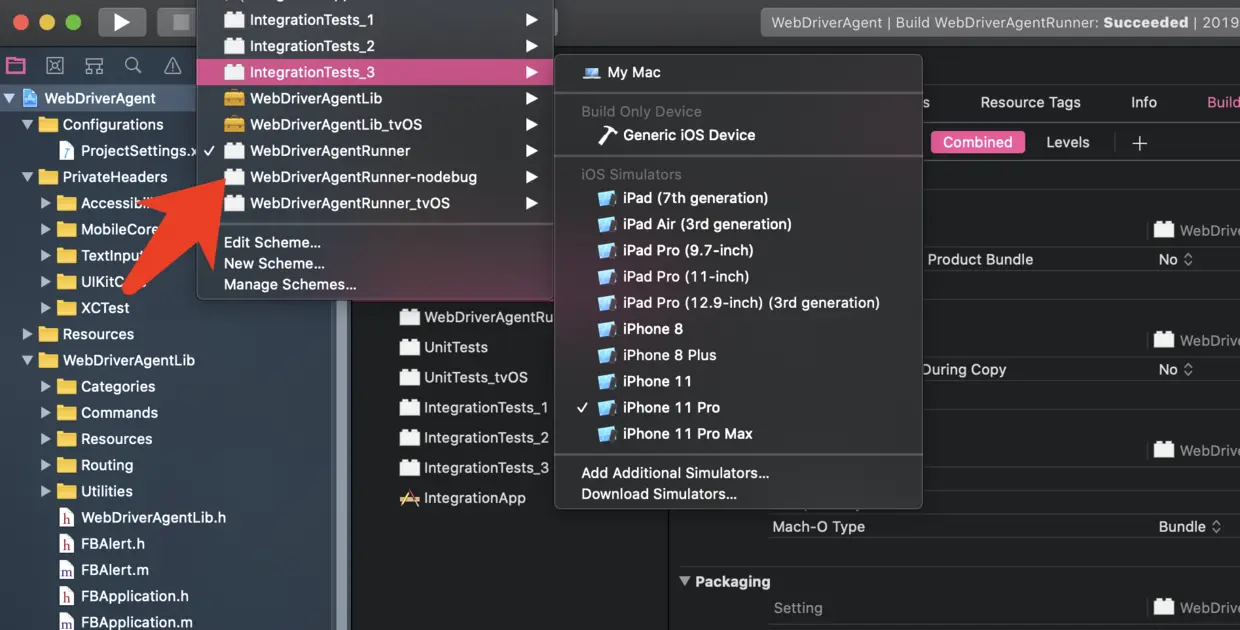Open the Project navigator folder icon
This screenshot has height=630, width=1240.
16,66
